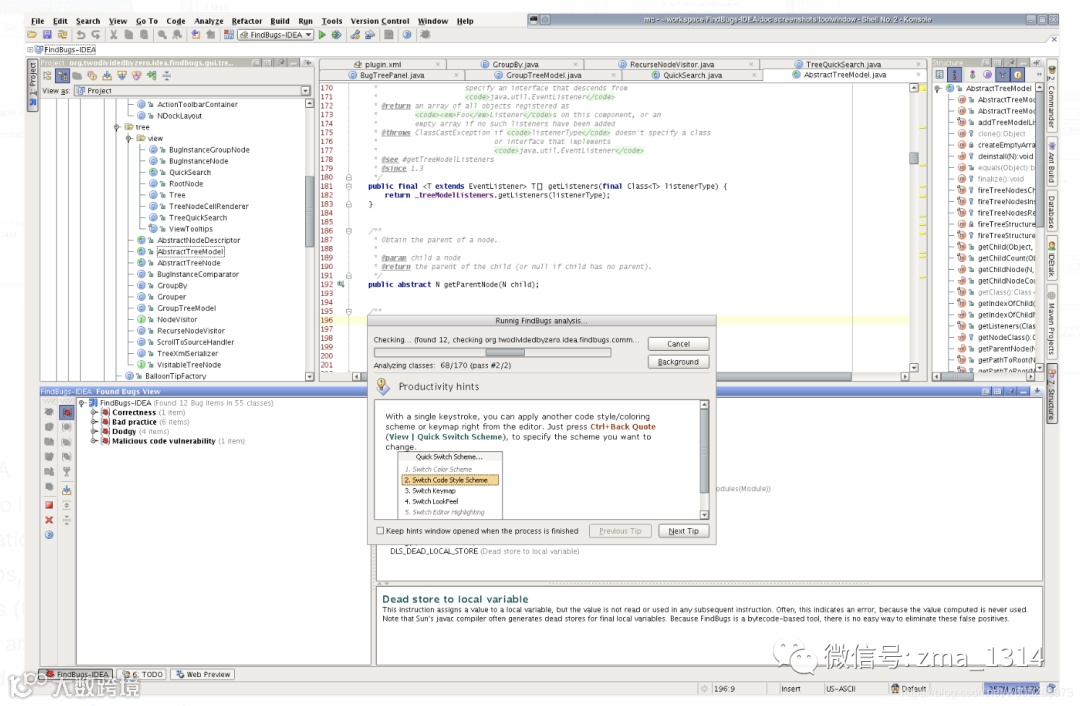The image size is (1080, 706).
Task: Open the Refactor menu
Action: (247, 21)
